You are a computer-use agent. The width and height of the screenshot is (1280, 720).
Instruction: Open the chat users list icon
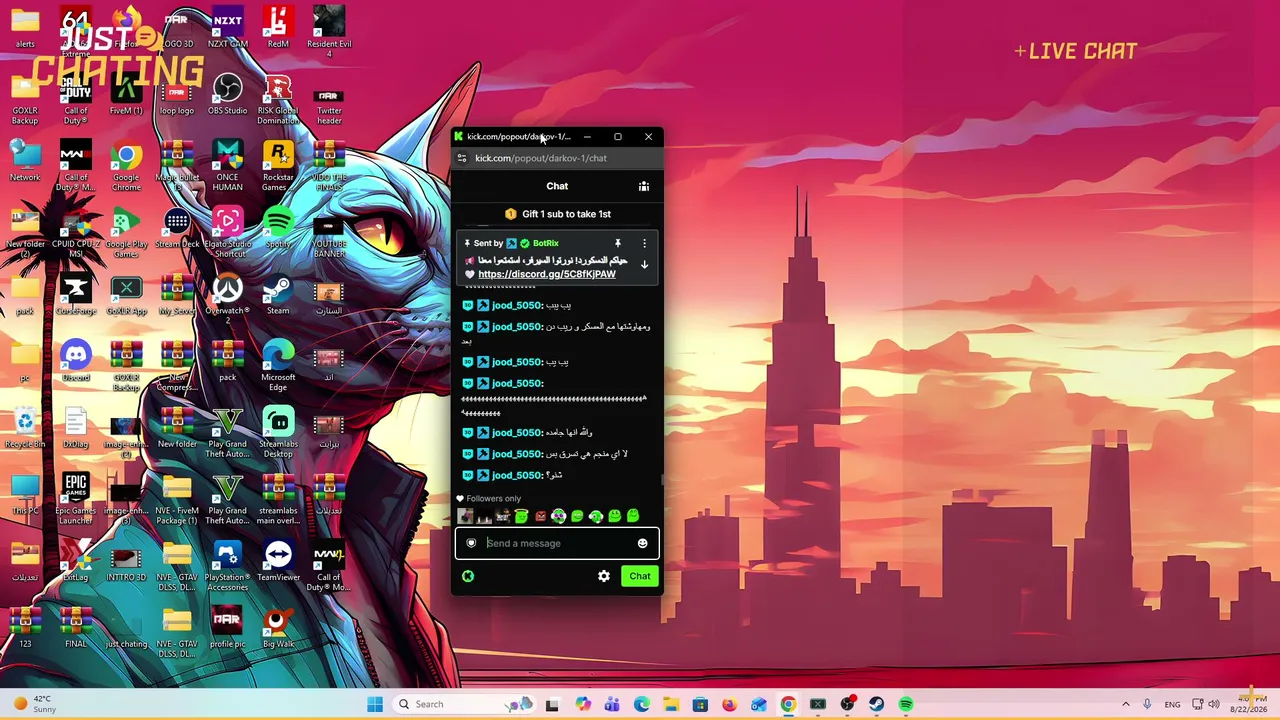644,186
